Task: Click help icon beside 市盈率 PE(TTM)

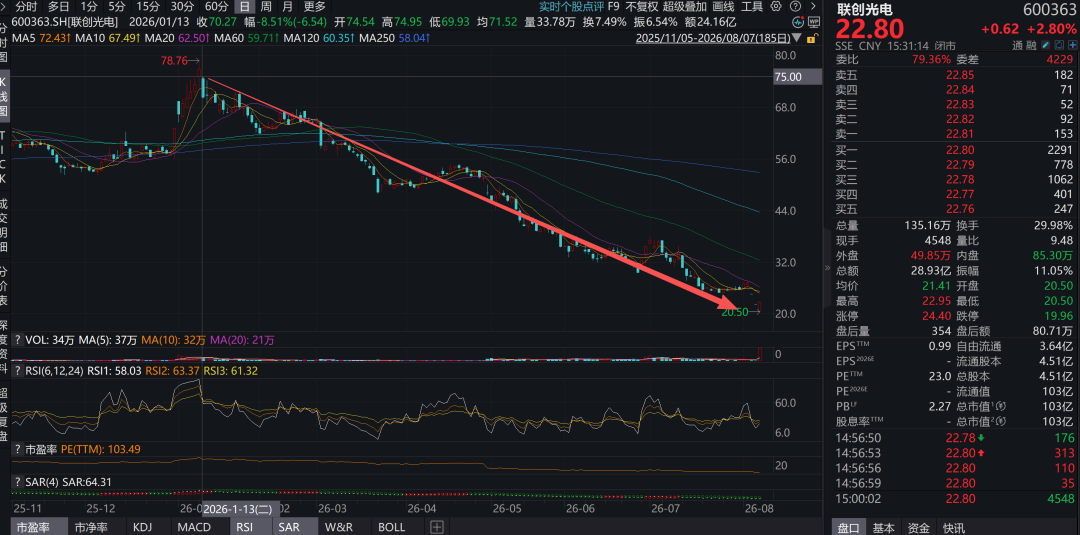Action: pos(17,449)
